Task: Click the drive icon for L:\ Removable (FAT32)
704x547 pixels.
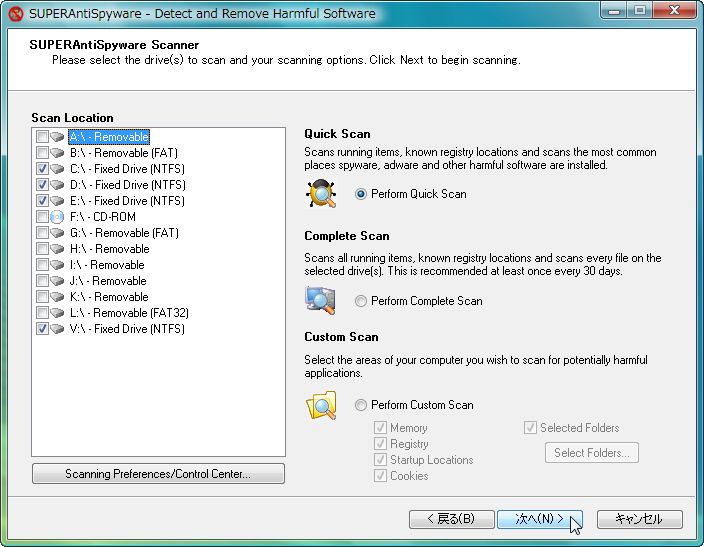Action: (57, 313)
